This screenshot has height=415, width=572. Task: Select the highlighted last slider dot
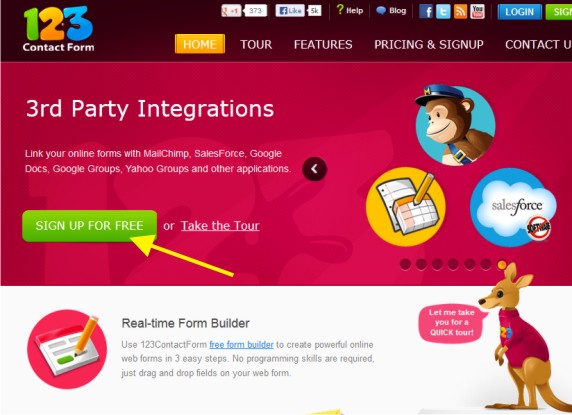(x=502, y=264)
